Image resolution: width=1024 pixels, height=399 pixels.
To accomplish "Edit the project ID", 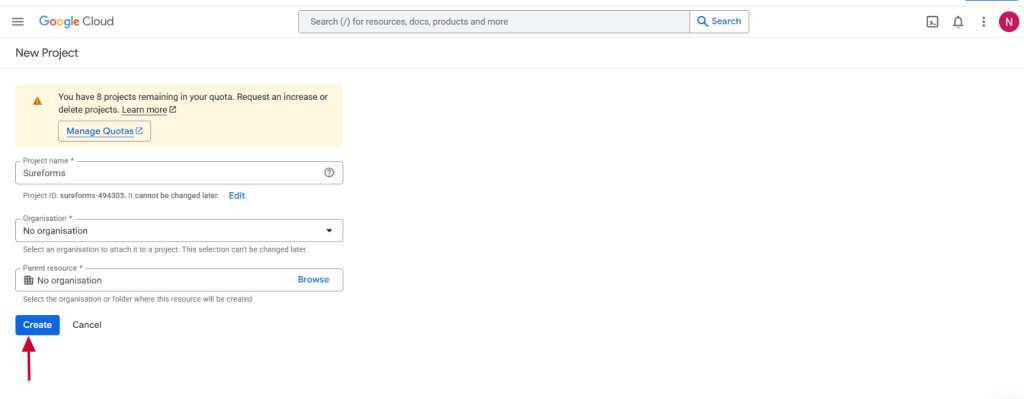I will [x=236, y=195].
